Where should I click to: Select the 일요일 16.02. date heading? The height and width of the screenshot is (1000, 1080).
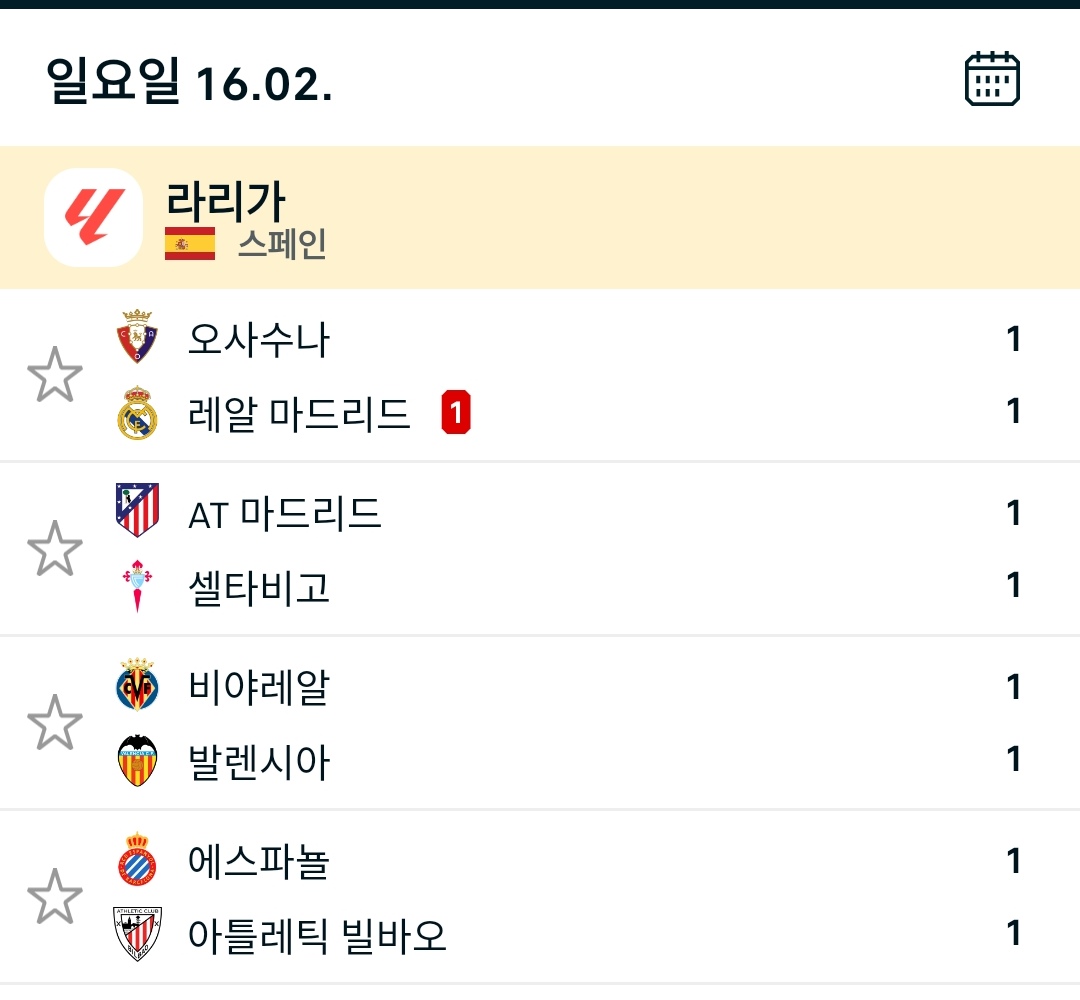pos(189,82)
